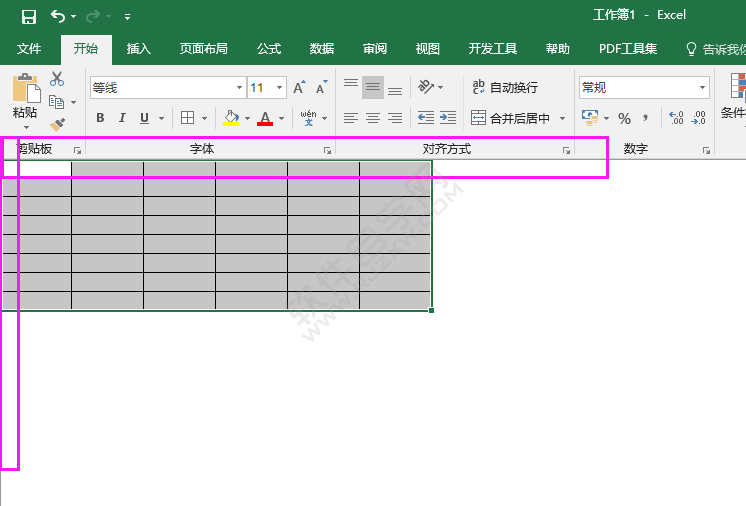
Task: Align text left
Action: 351,118
